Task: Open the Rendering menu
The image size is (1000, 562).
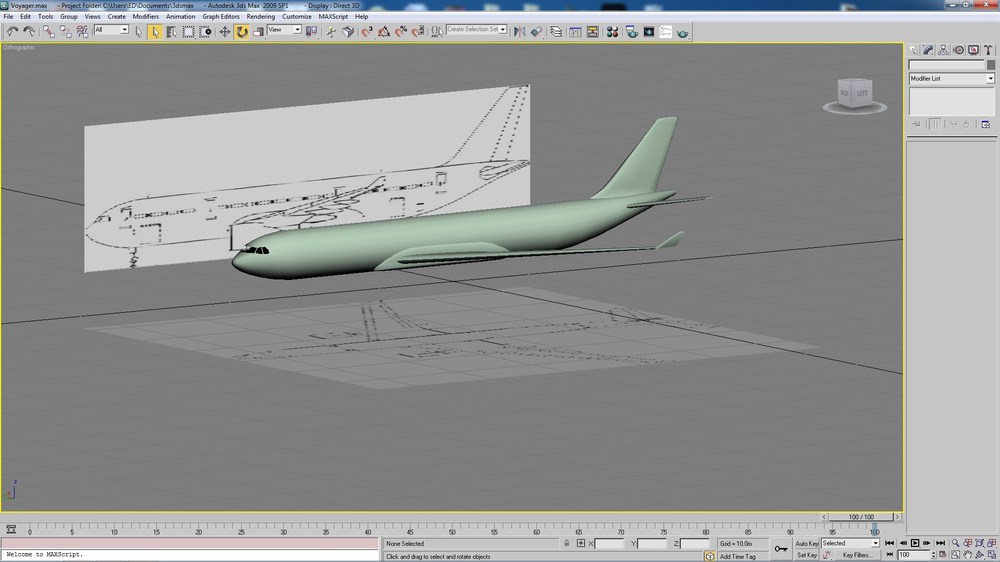Action: (x=260, y=17)
